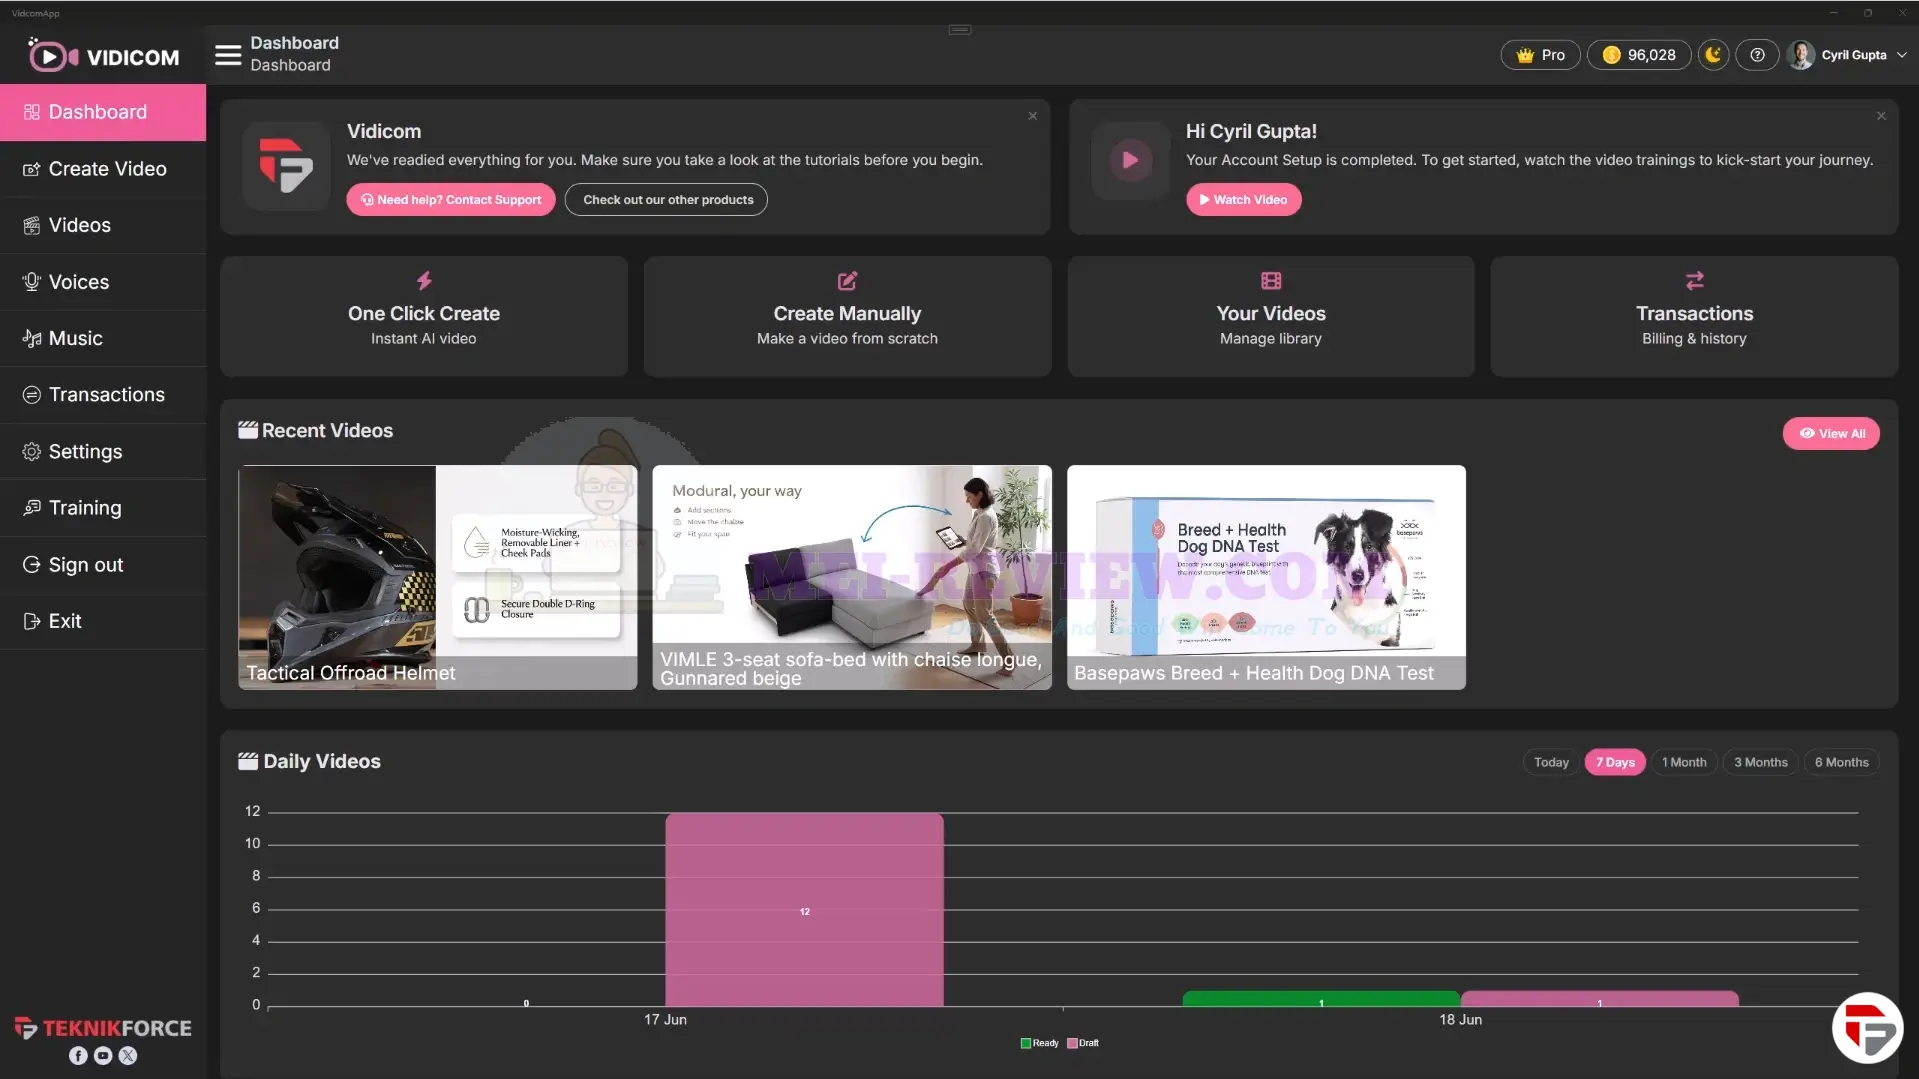Select the 6 Months chart range

pos(1842,762)
